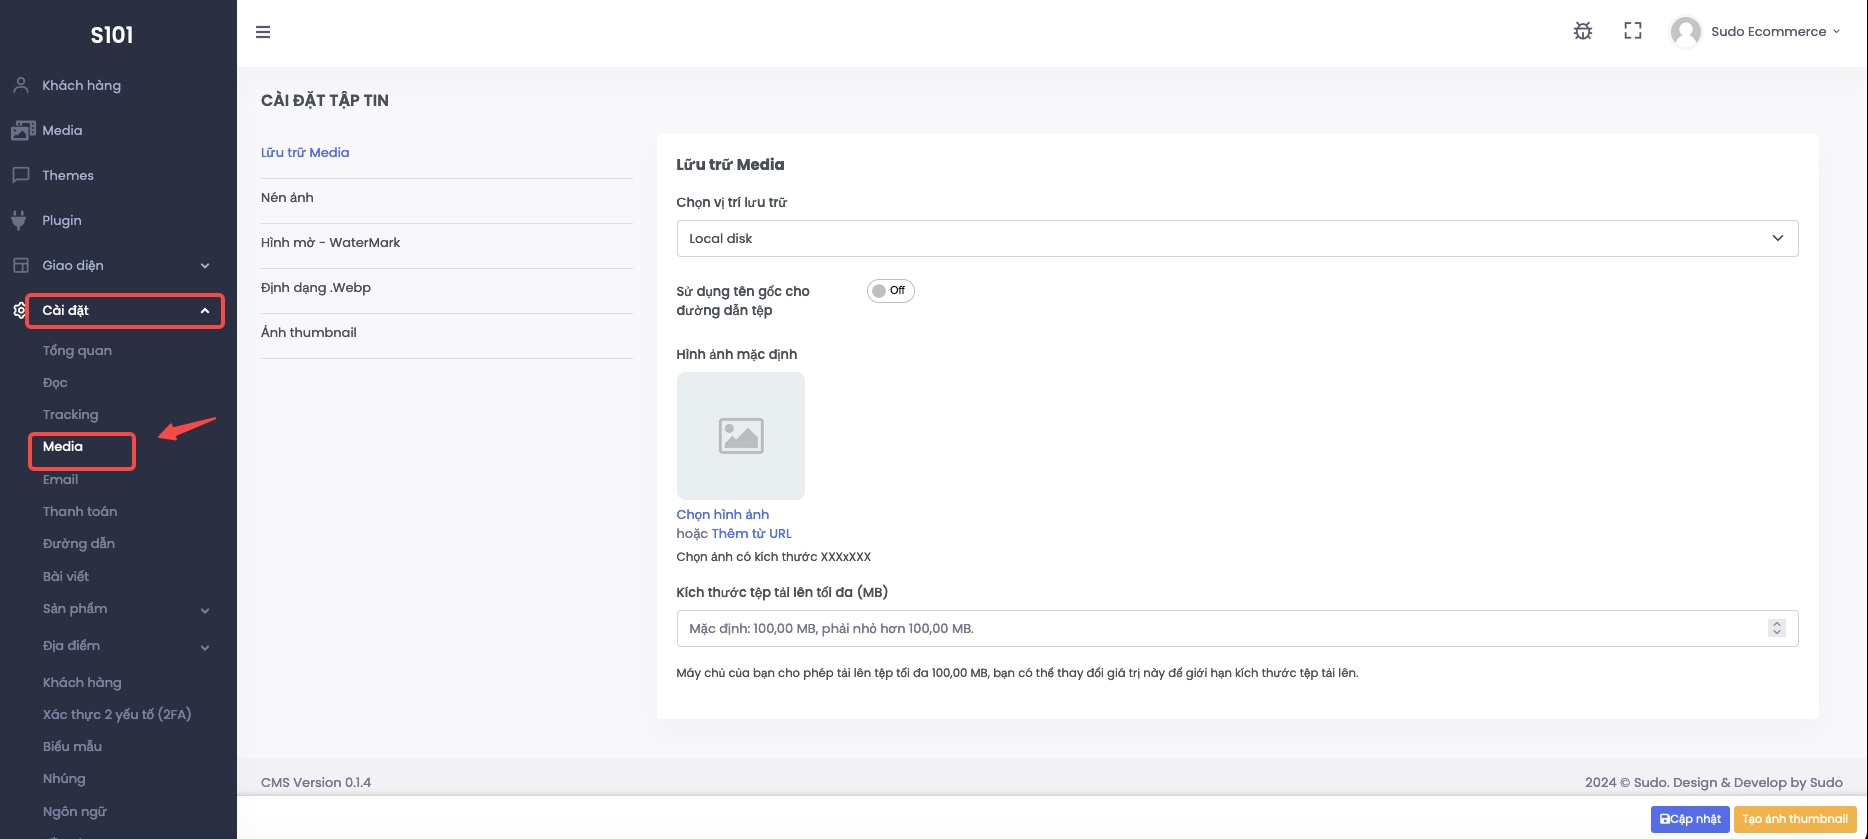
Task: Open Xác thực 2 yếu tố (2FA) settings
Action: (x=117, y=715)
